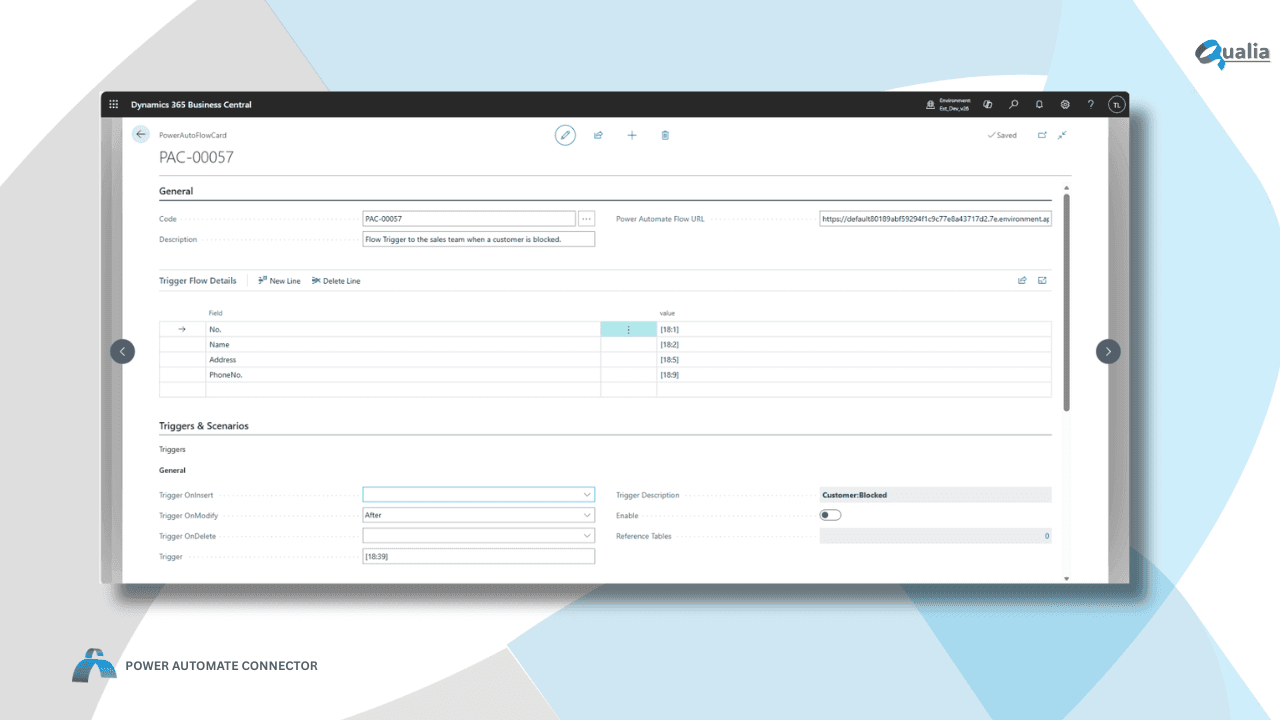
Task: Go to previous slide with left arrow
Action: tap(122, 351)
